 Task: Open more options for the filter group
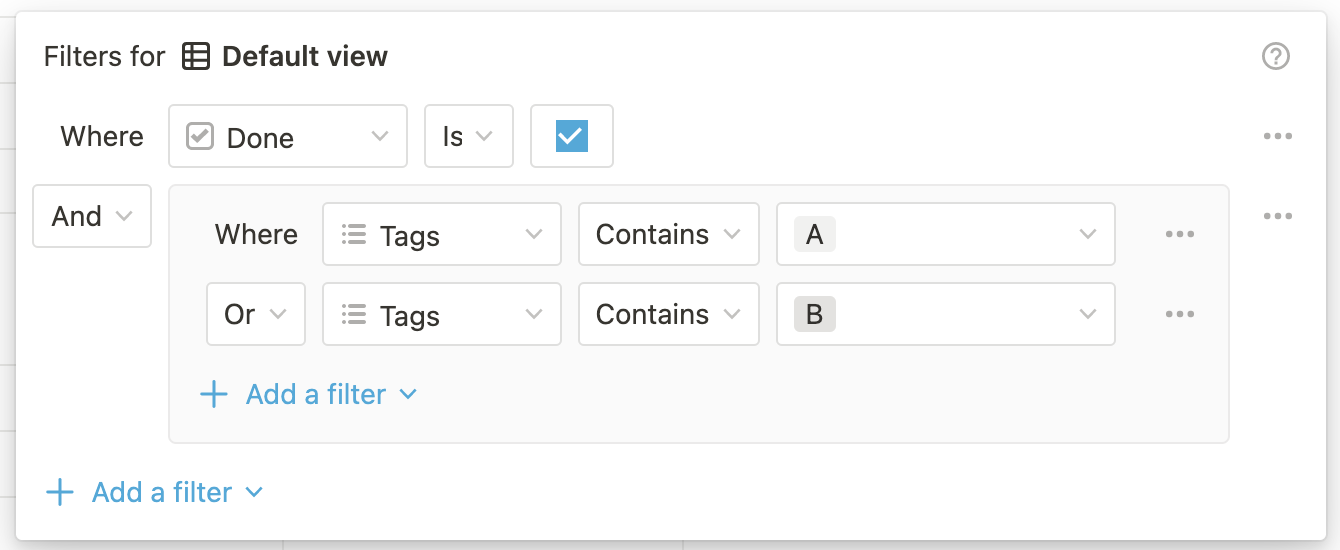click(x=1278, y=216)
